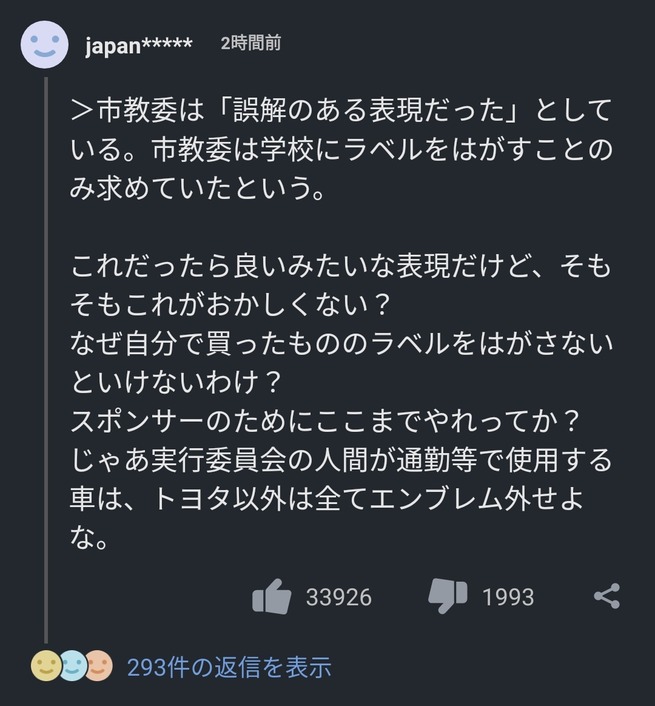Dislike the comment with thumbs down icon
Image resolution: width=655 pixels, height=706 pixels.
[x=447, y=596]
